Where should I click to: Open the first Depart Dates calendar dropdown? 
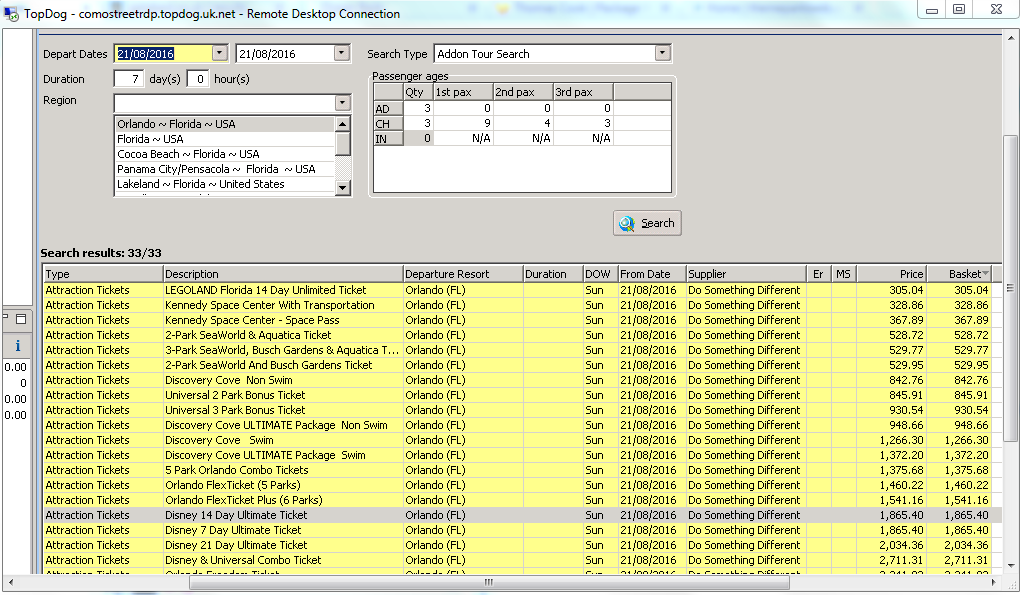[x=220, y=54]
